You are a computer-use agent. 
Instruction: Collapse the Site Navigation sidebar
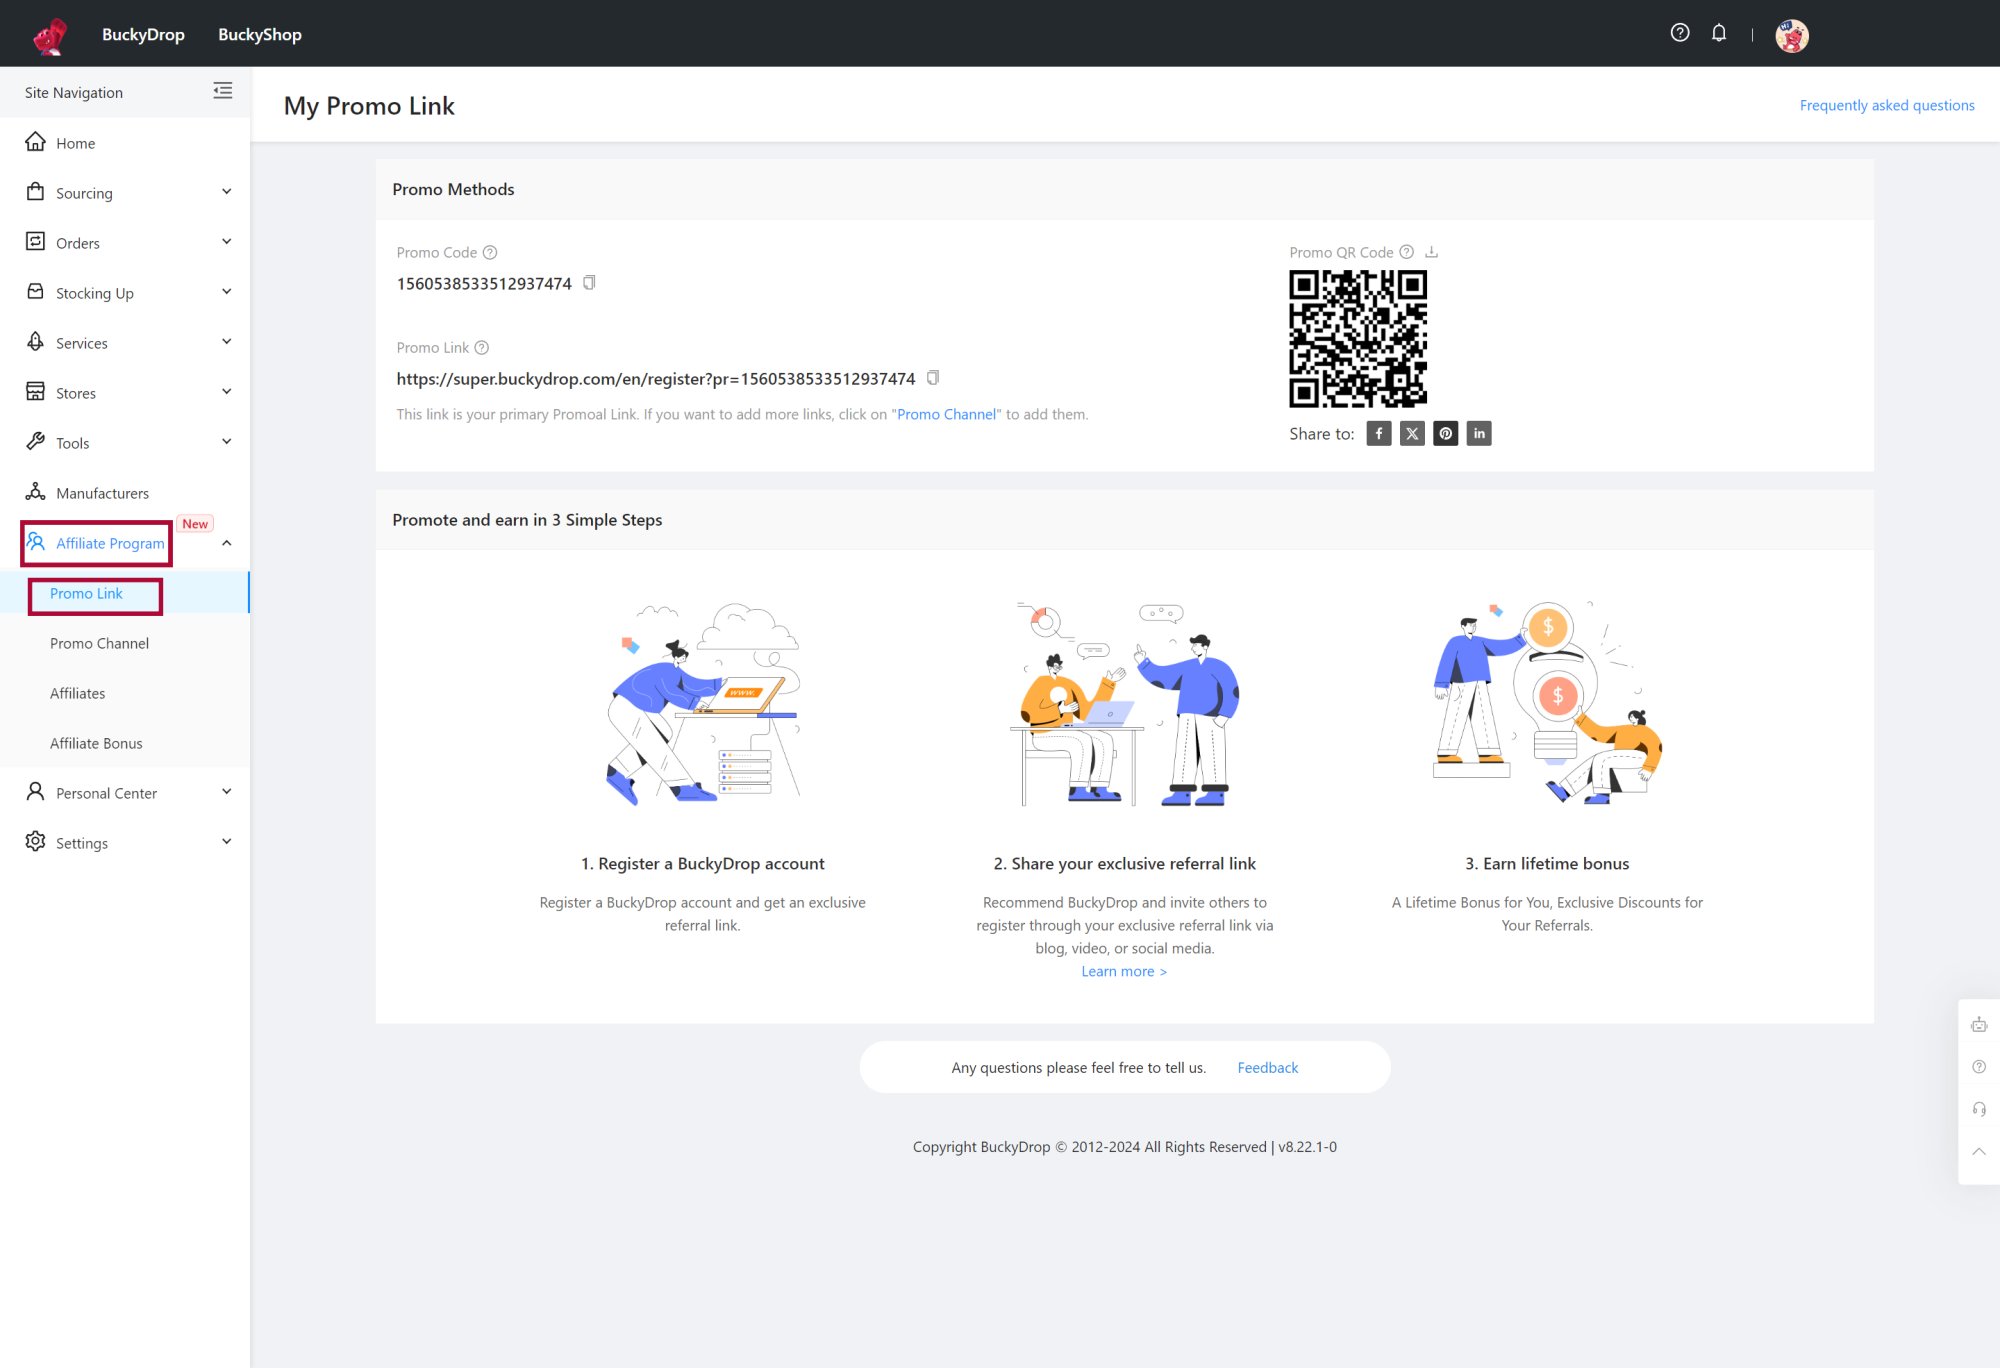223,91
